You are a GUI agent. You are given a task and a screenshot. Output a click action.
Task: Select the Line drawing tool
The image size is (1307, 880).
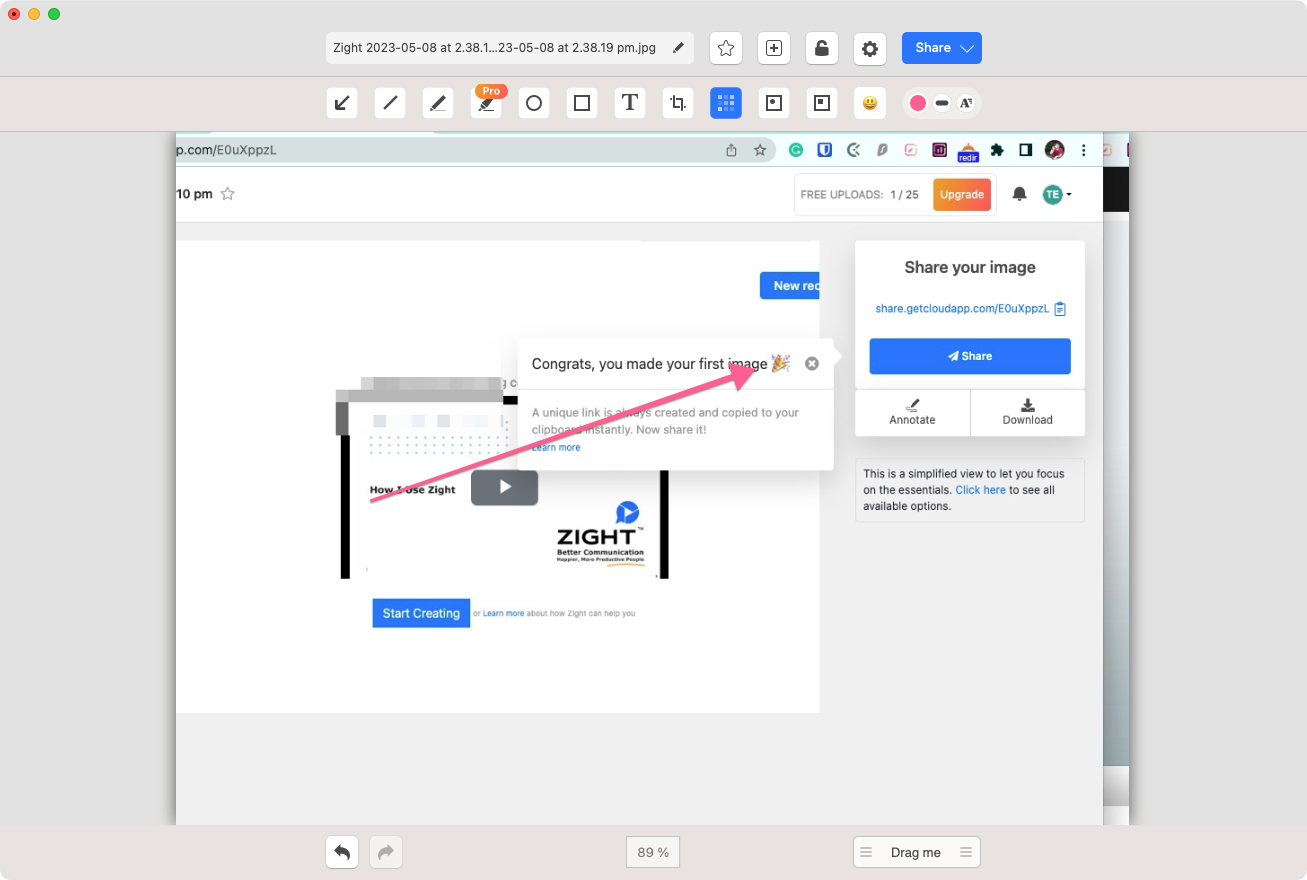click(x=390, y=102)
